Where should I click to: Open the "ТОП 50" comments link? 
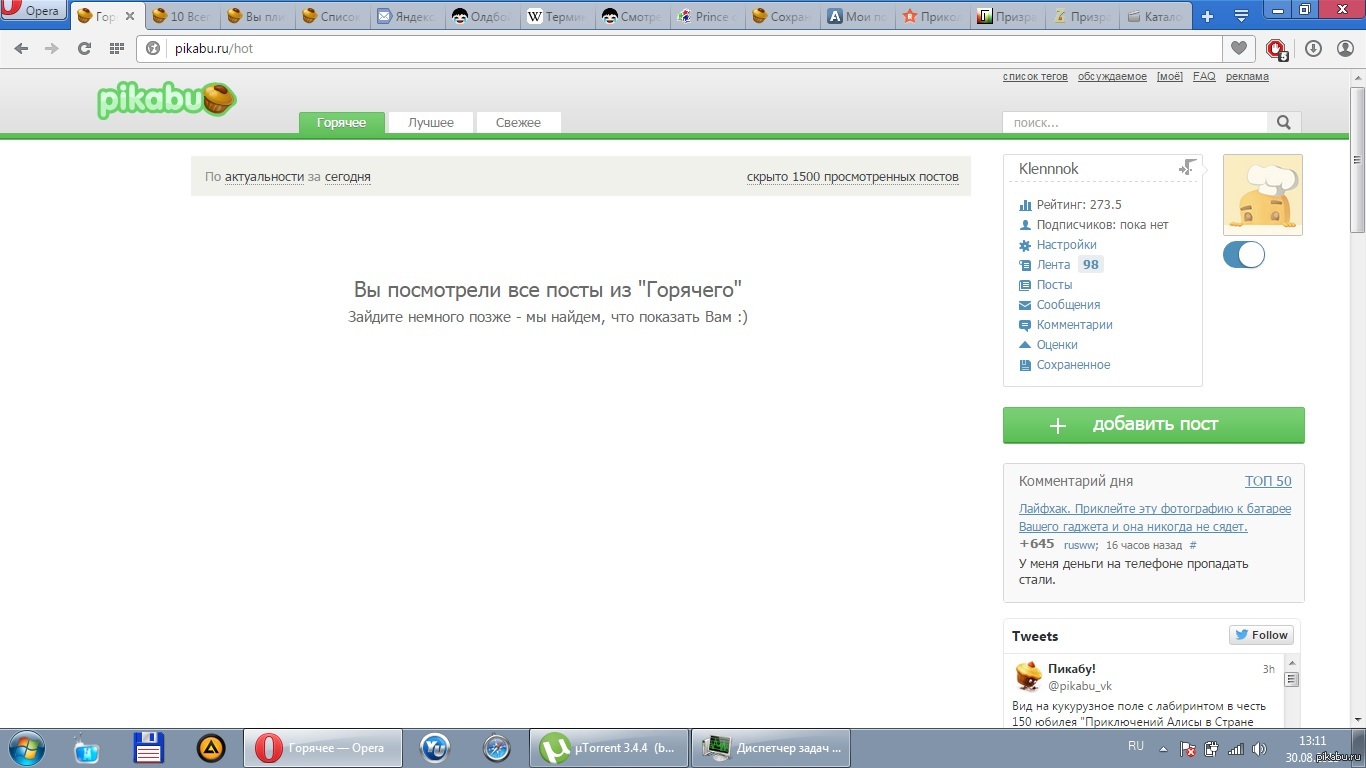pyautogui.click(x=1267, y=481)
